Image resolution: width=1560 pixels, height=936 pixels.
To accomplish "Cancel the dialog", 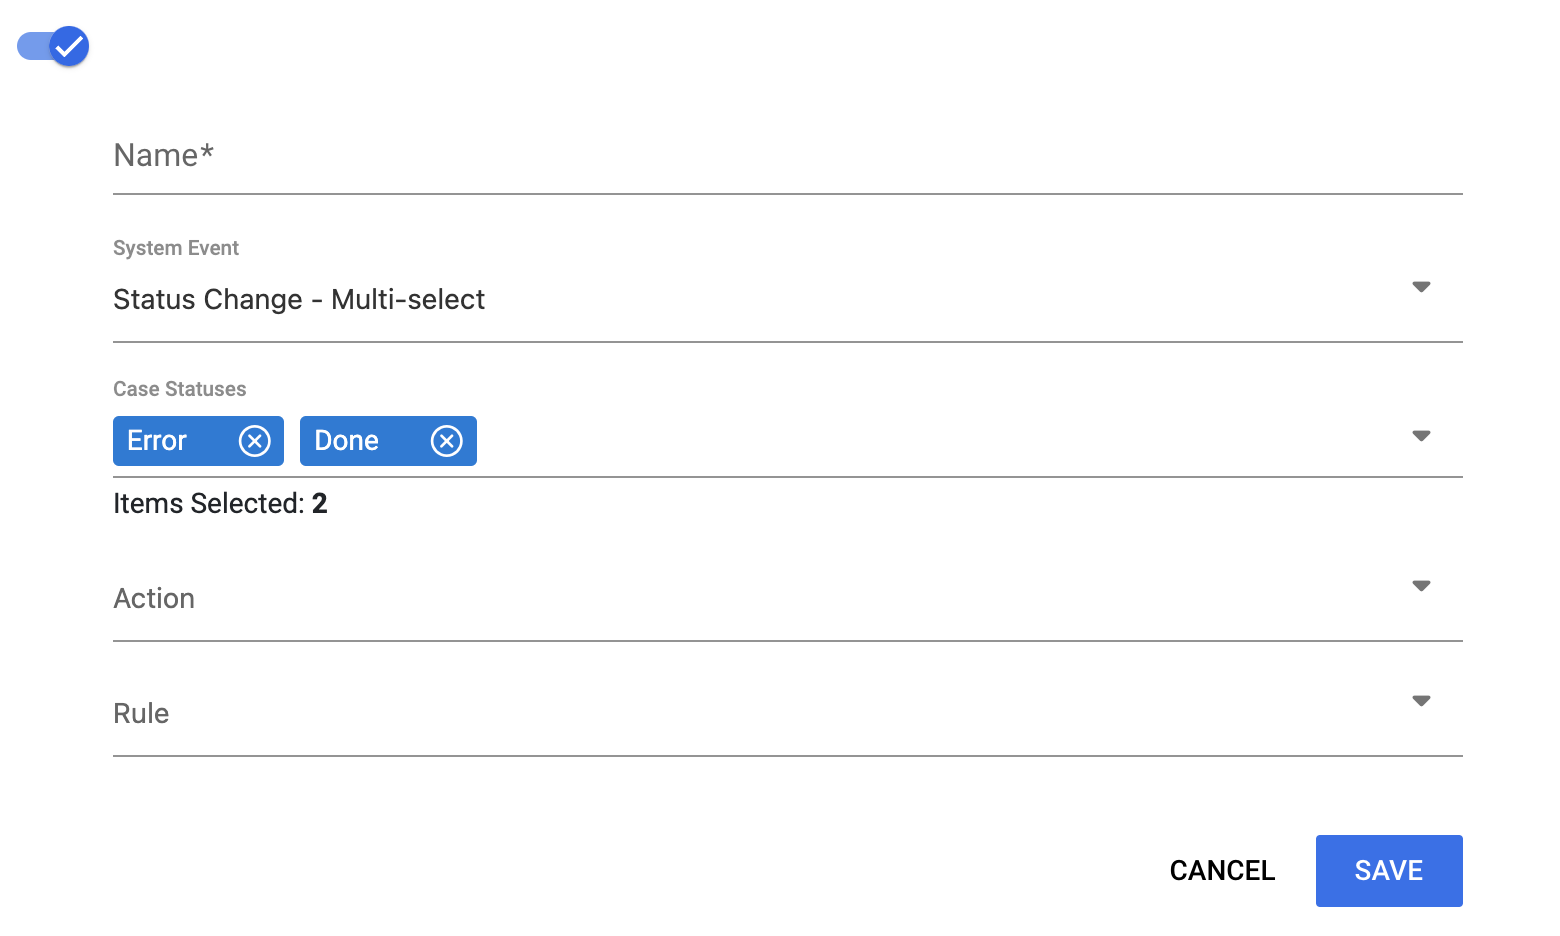I will tap(1222, 871).
